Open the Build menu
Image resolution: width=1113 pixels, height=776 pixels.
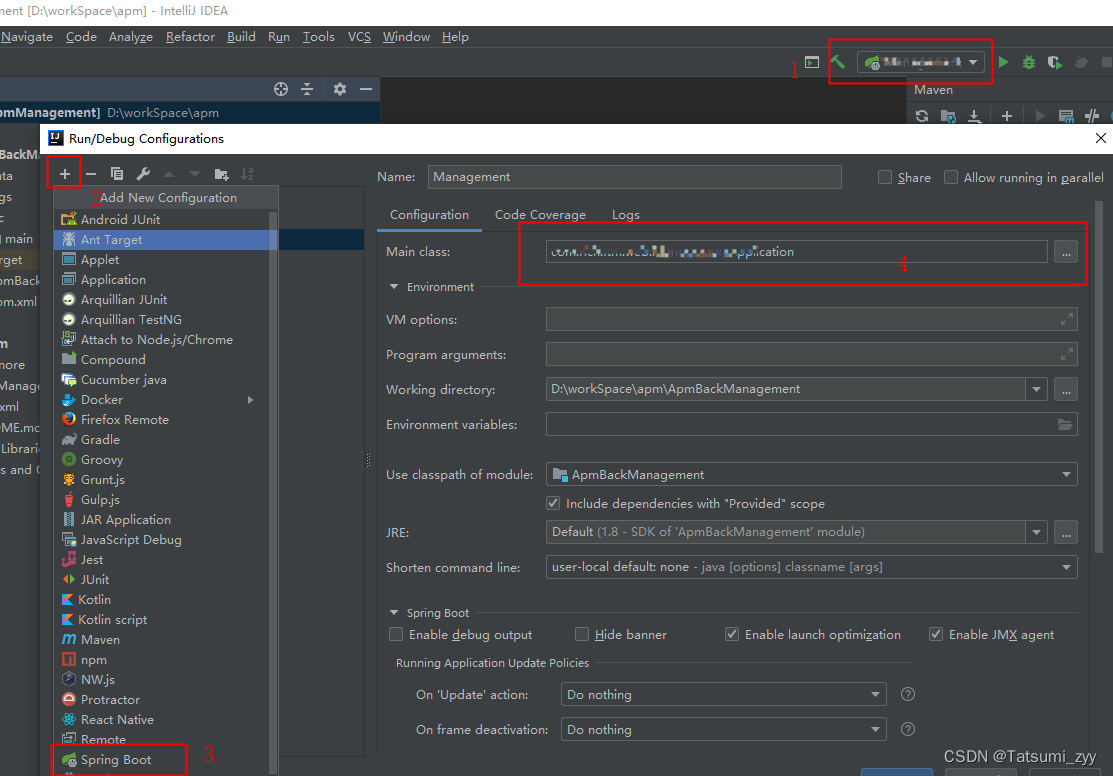pyautogui.click(x=241, y=37)
